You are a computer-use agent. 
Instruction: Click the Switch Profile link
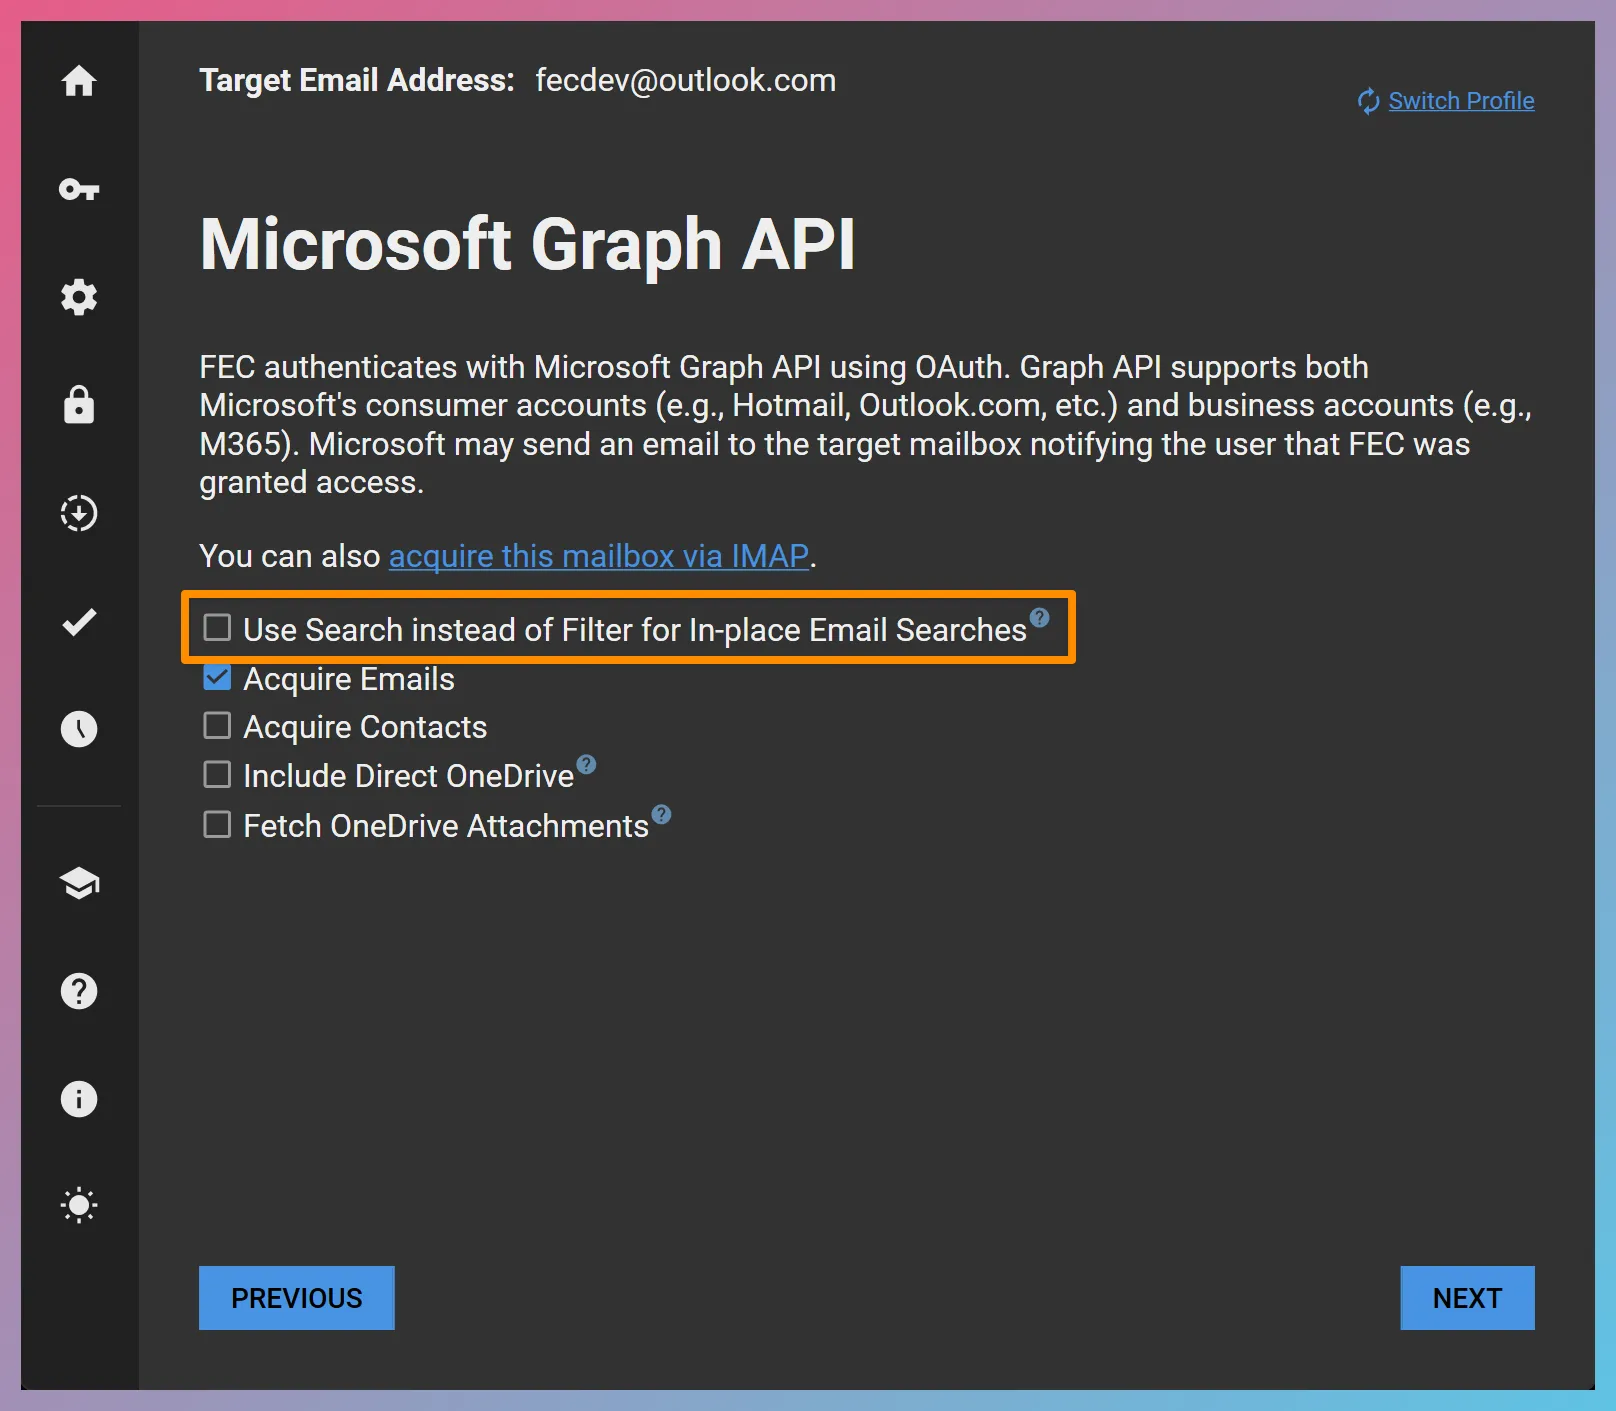pos(1460,101)
